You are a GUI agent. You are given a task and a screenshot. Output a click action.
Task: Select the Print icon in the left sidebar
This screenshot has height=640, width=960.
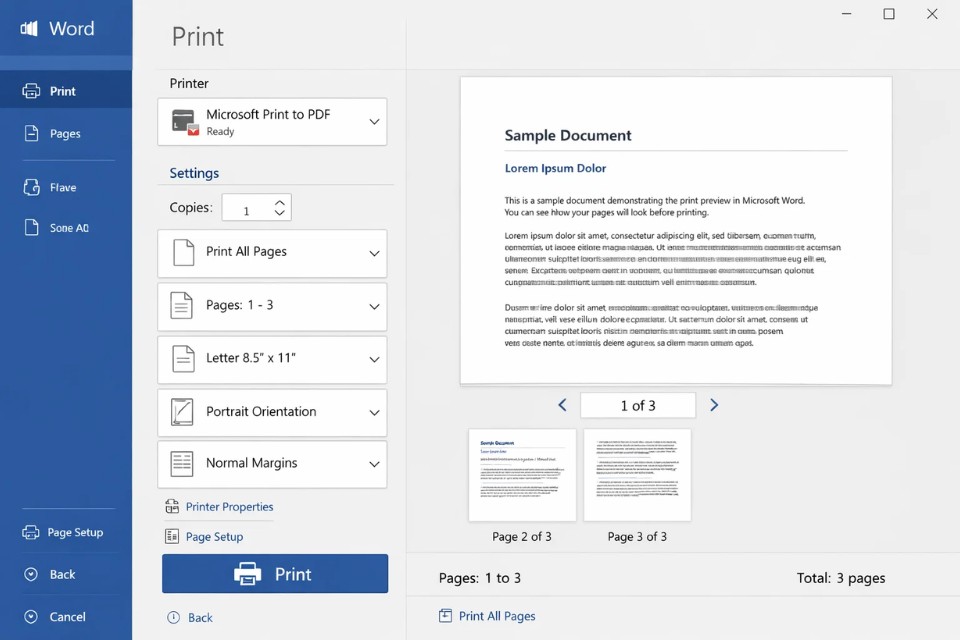(x=32, y=88)
